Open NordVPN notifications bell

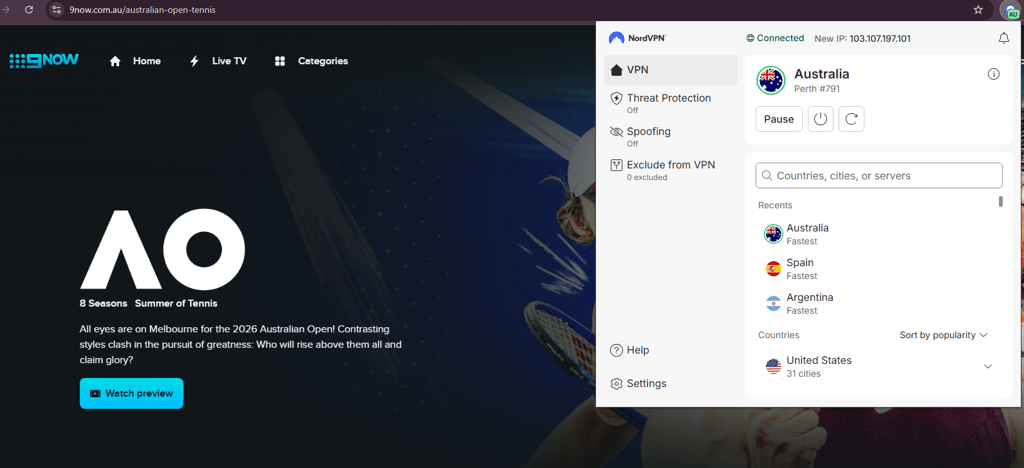click(x=1004, y=39)
